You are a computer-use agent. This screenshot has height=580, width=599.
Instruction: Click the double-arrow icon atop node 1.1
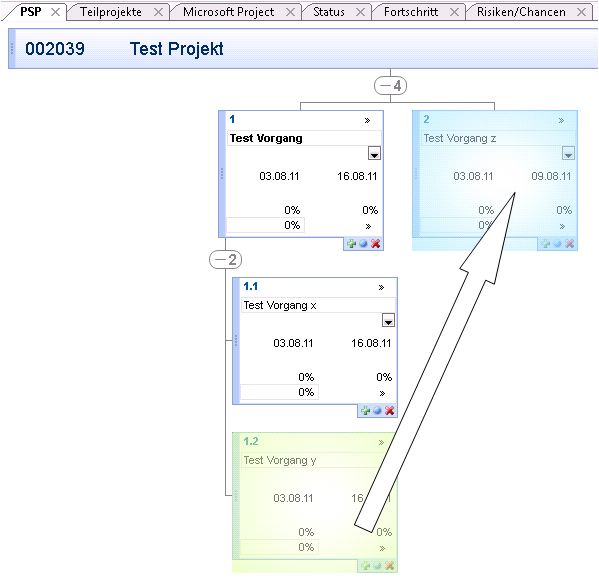point(381,287)
